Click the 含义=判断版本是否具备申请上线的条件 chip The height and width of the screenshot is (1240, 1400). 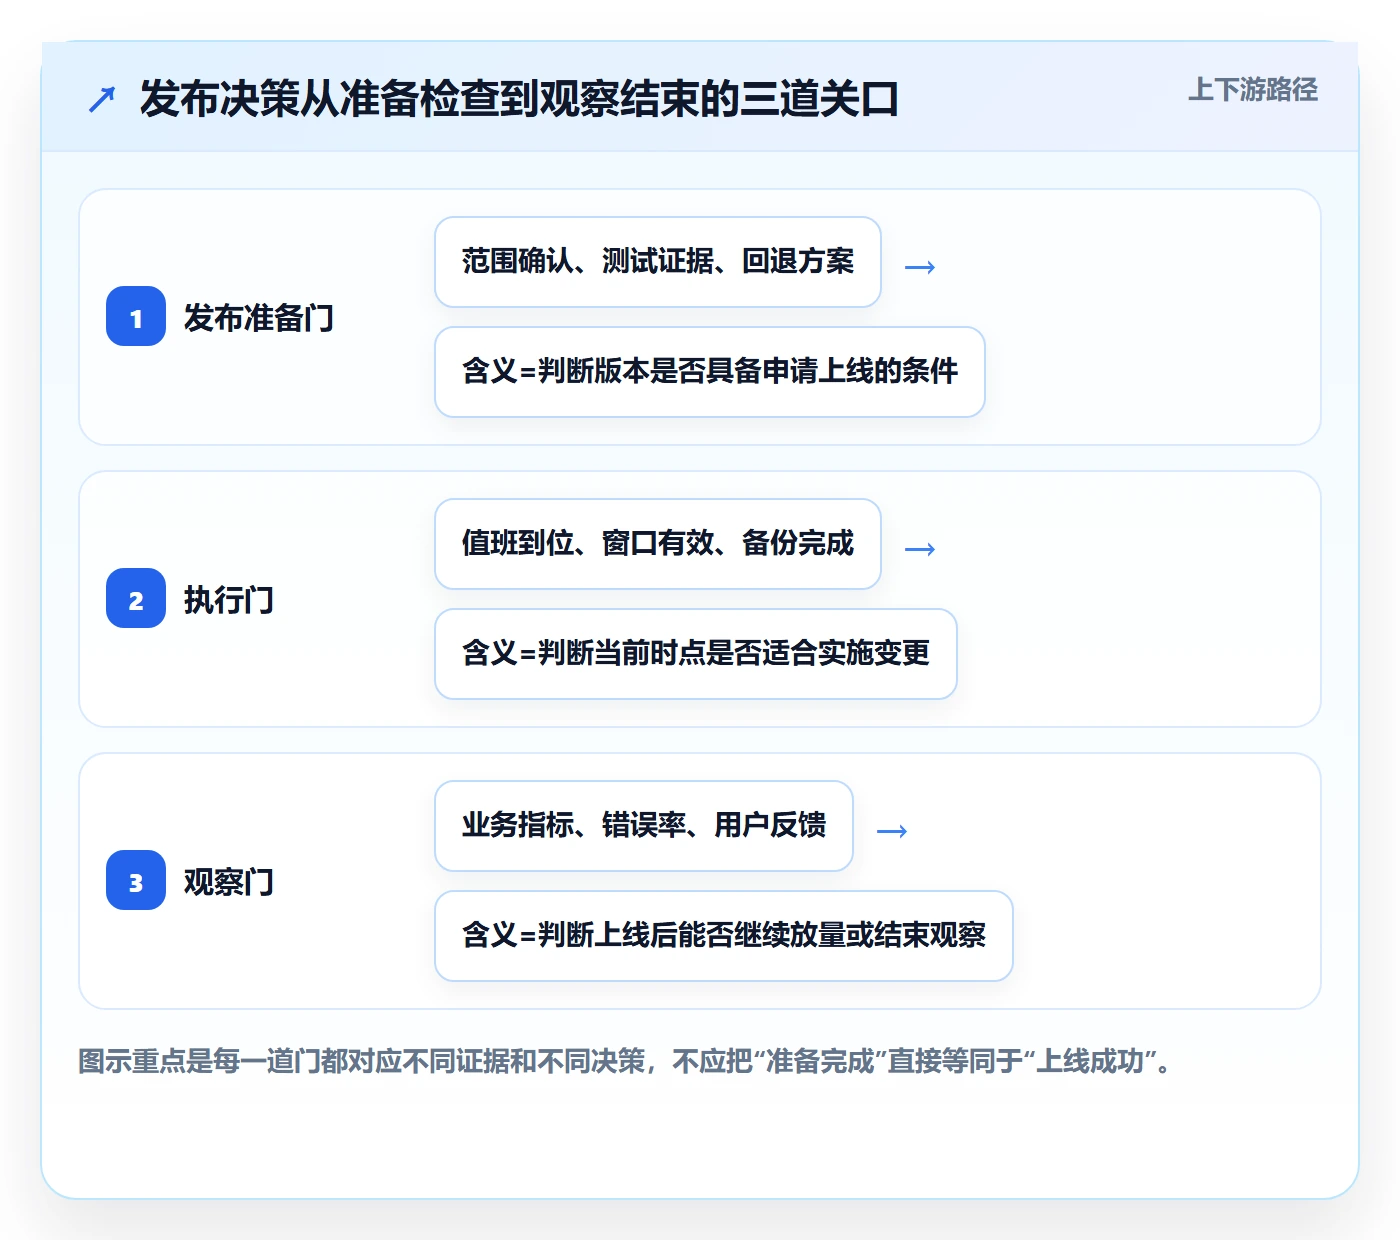pyautogui.click(x=710, y=372)
